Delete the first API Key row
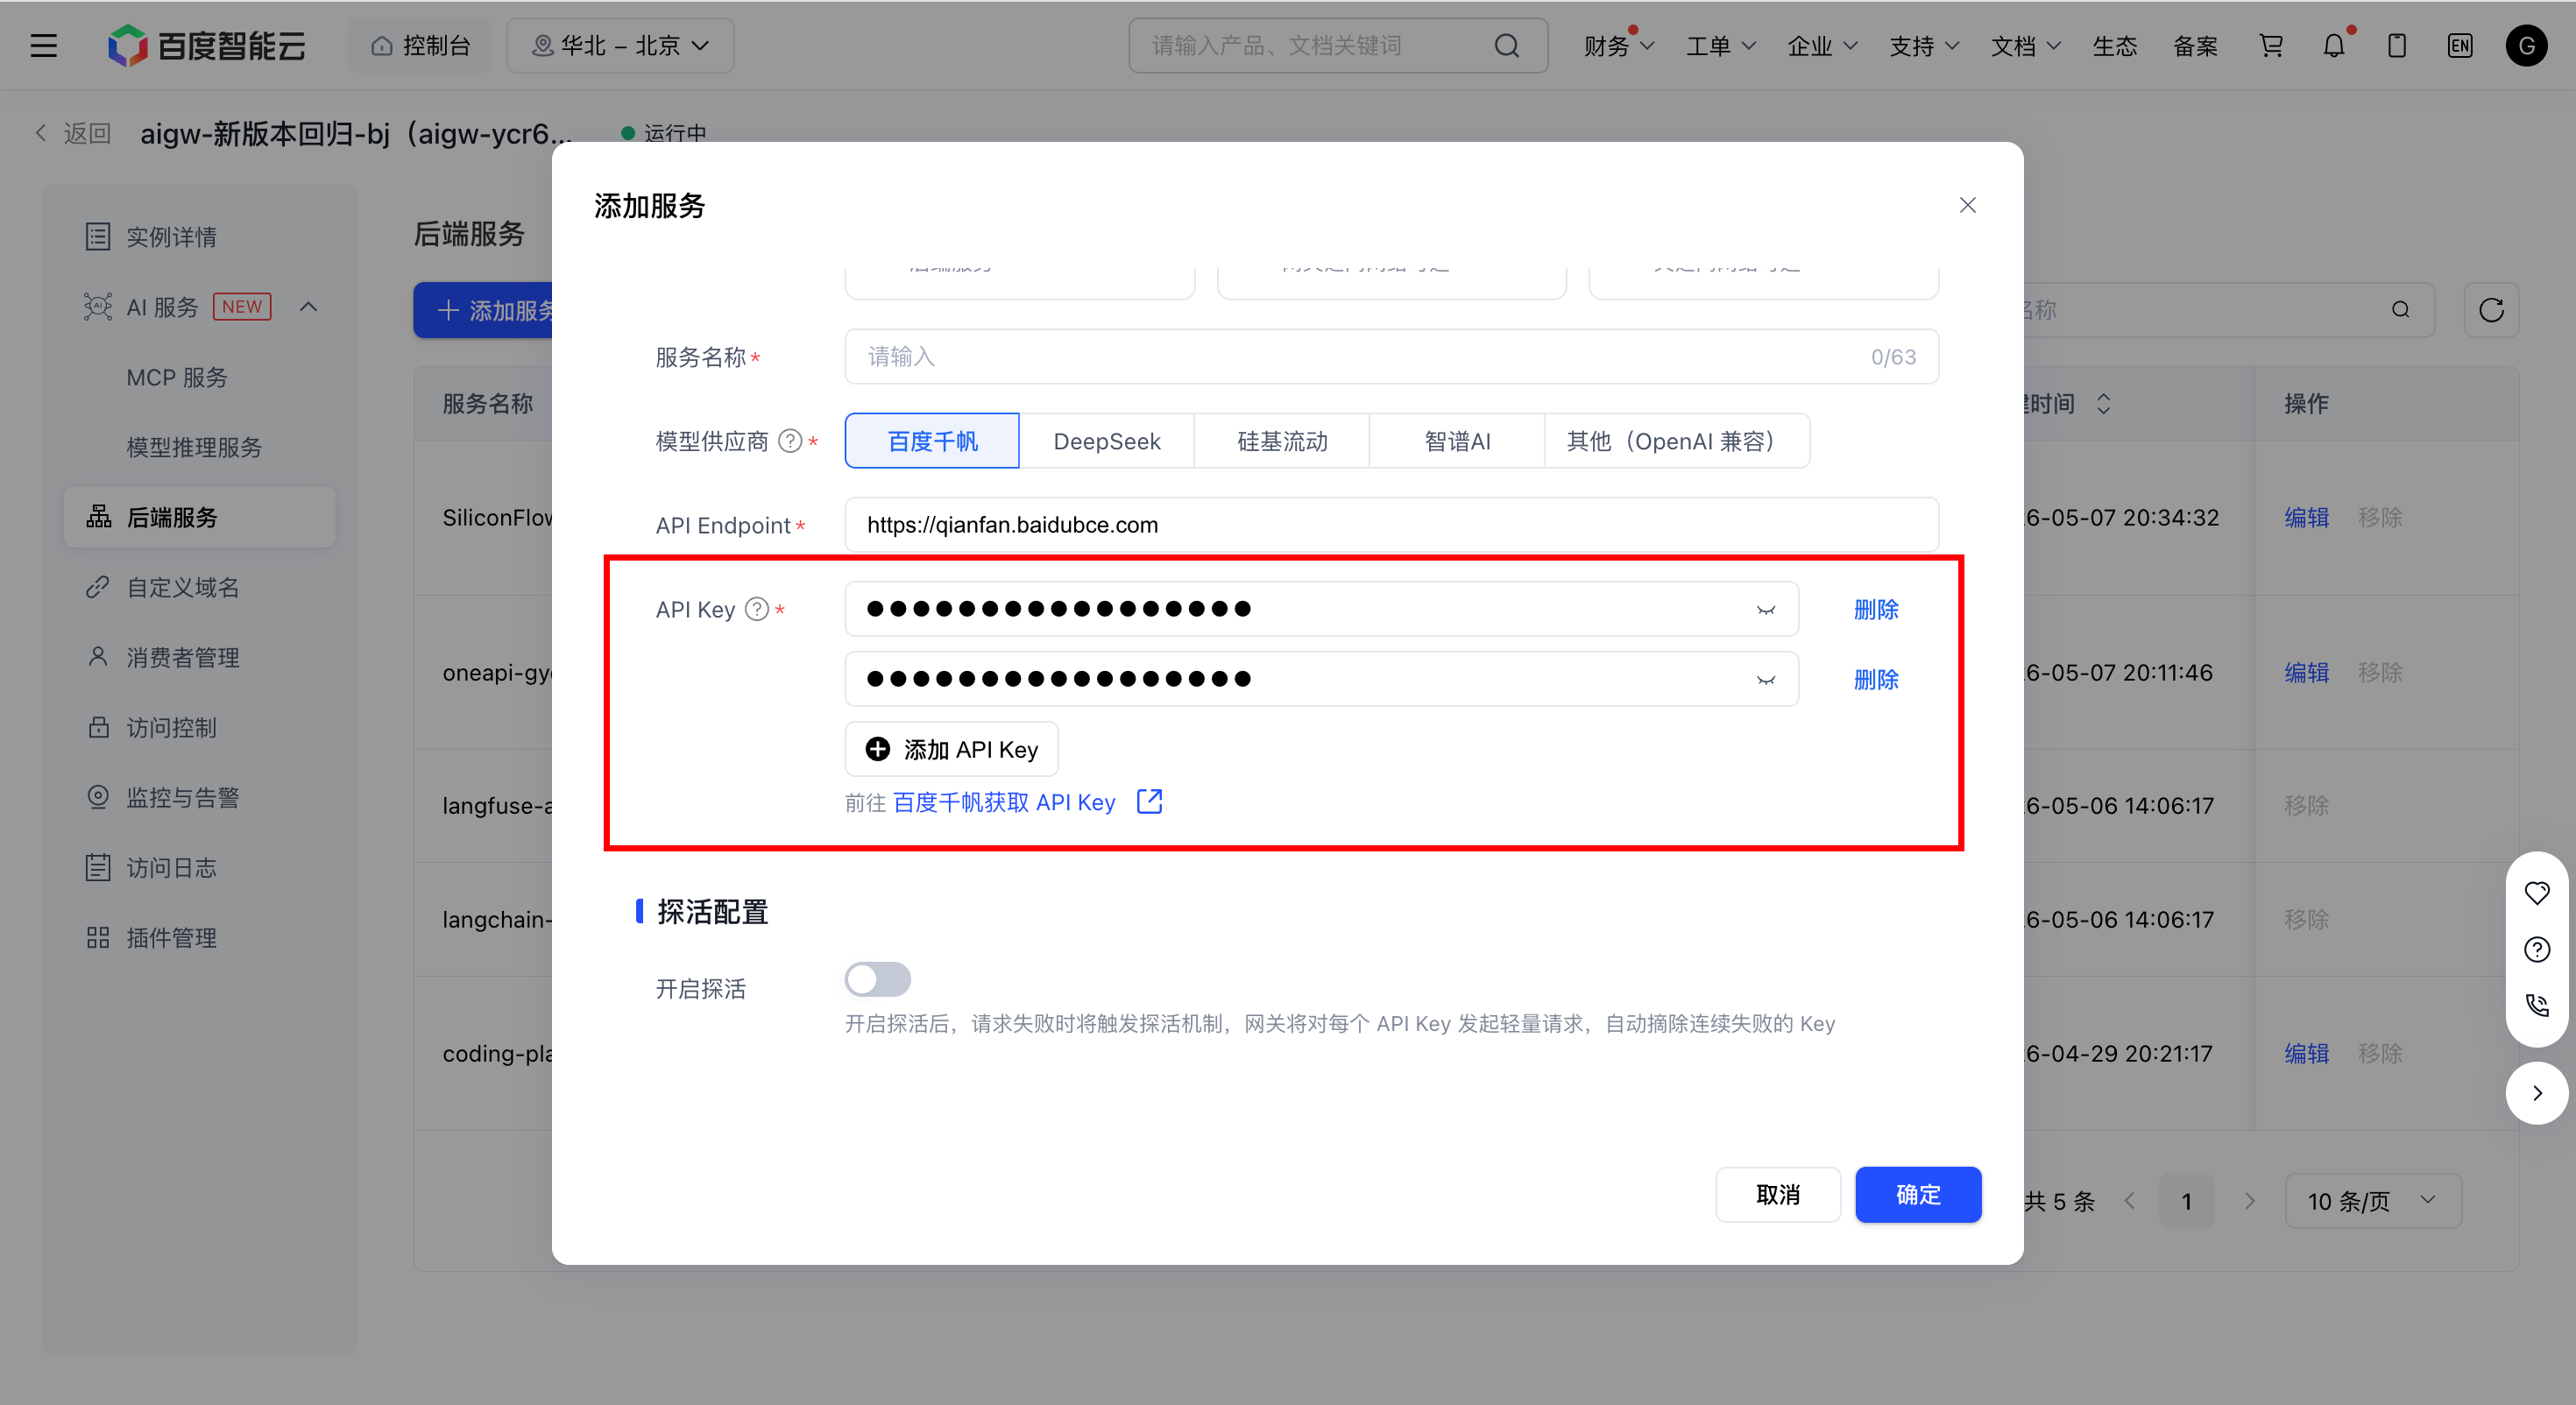The image size is (2576, 1405). coord(1876,609)
